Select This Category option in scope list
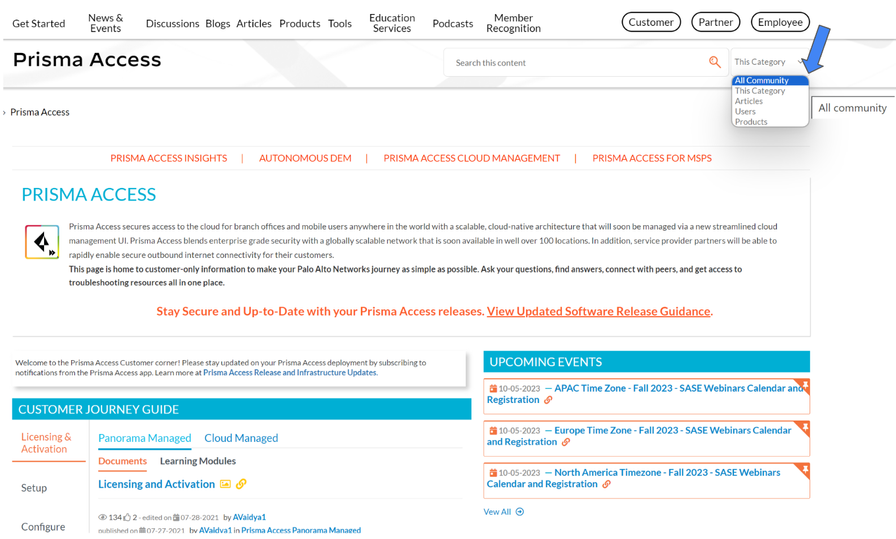The image size is (896, 539). coord(770,91)
